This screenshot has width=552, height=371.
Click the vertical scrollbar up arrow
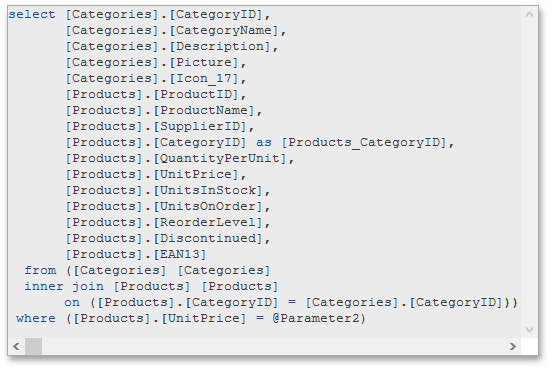click(x=529, y=14)
